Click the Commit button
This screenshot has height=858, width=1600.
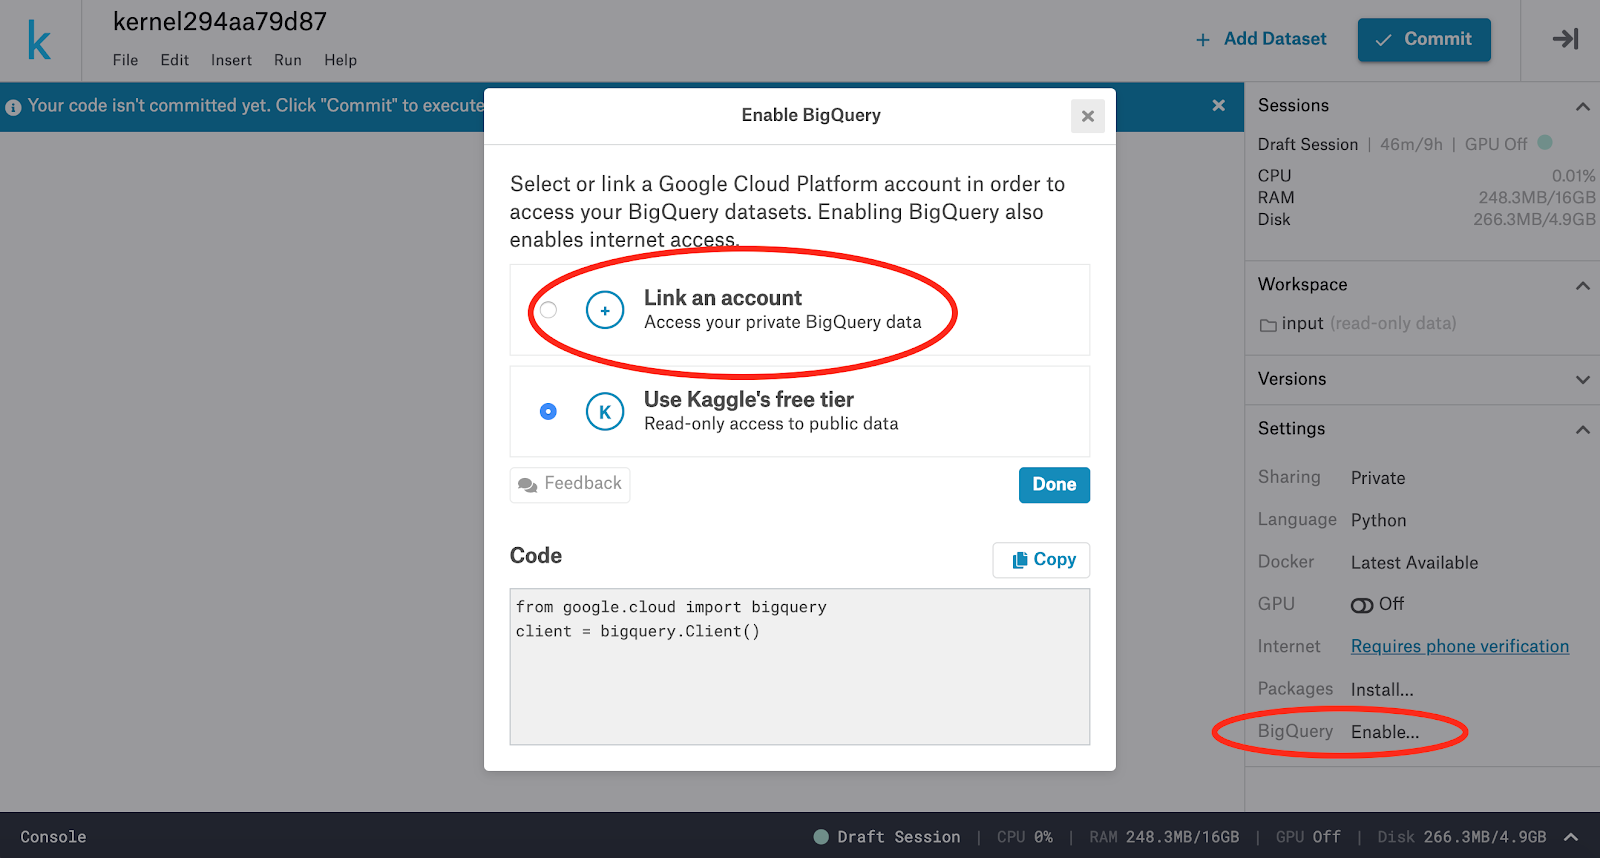point(1423,39)
